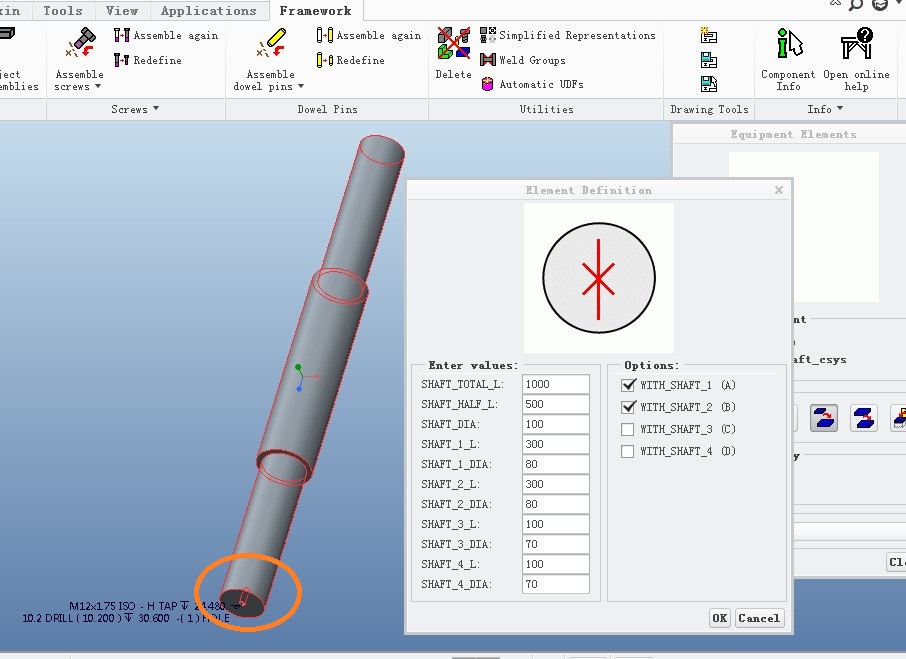Uncheck WITH_SHAFT_1 (A) option

pos(628,385)
